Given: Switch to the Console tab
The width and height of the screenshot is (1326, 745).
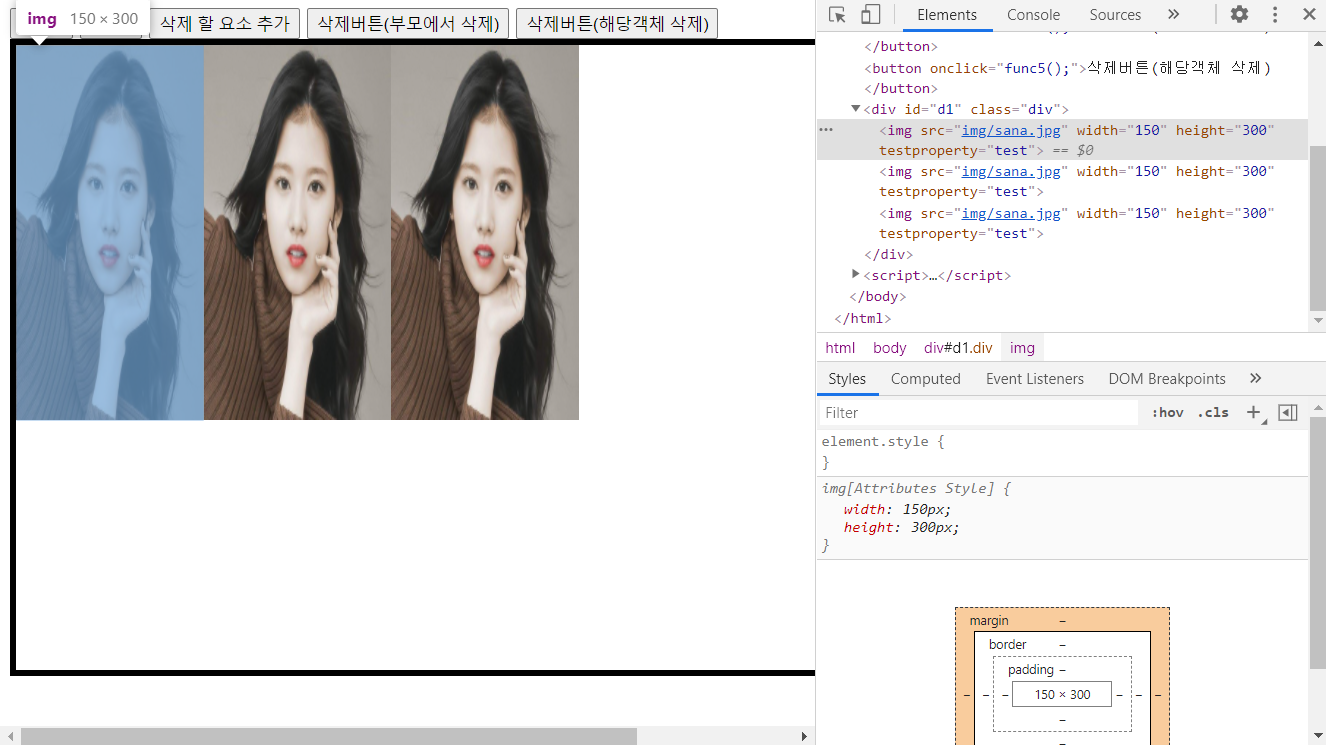Looking at the screenshot, I should 1033,14.
